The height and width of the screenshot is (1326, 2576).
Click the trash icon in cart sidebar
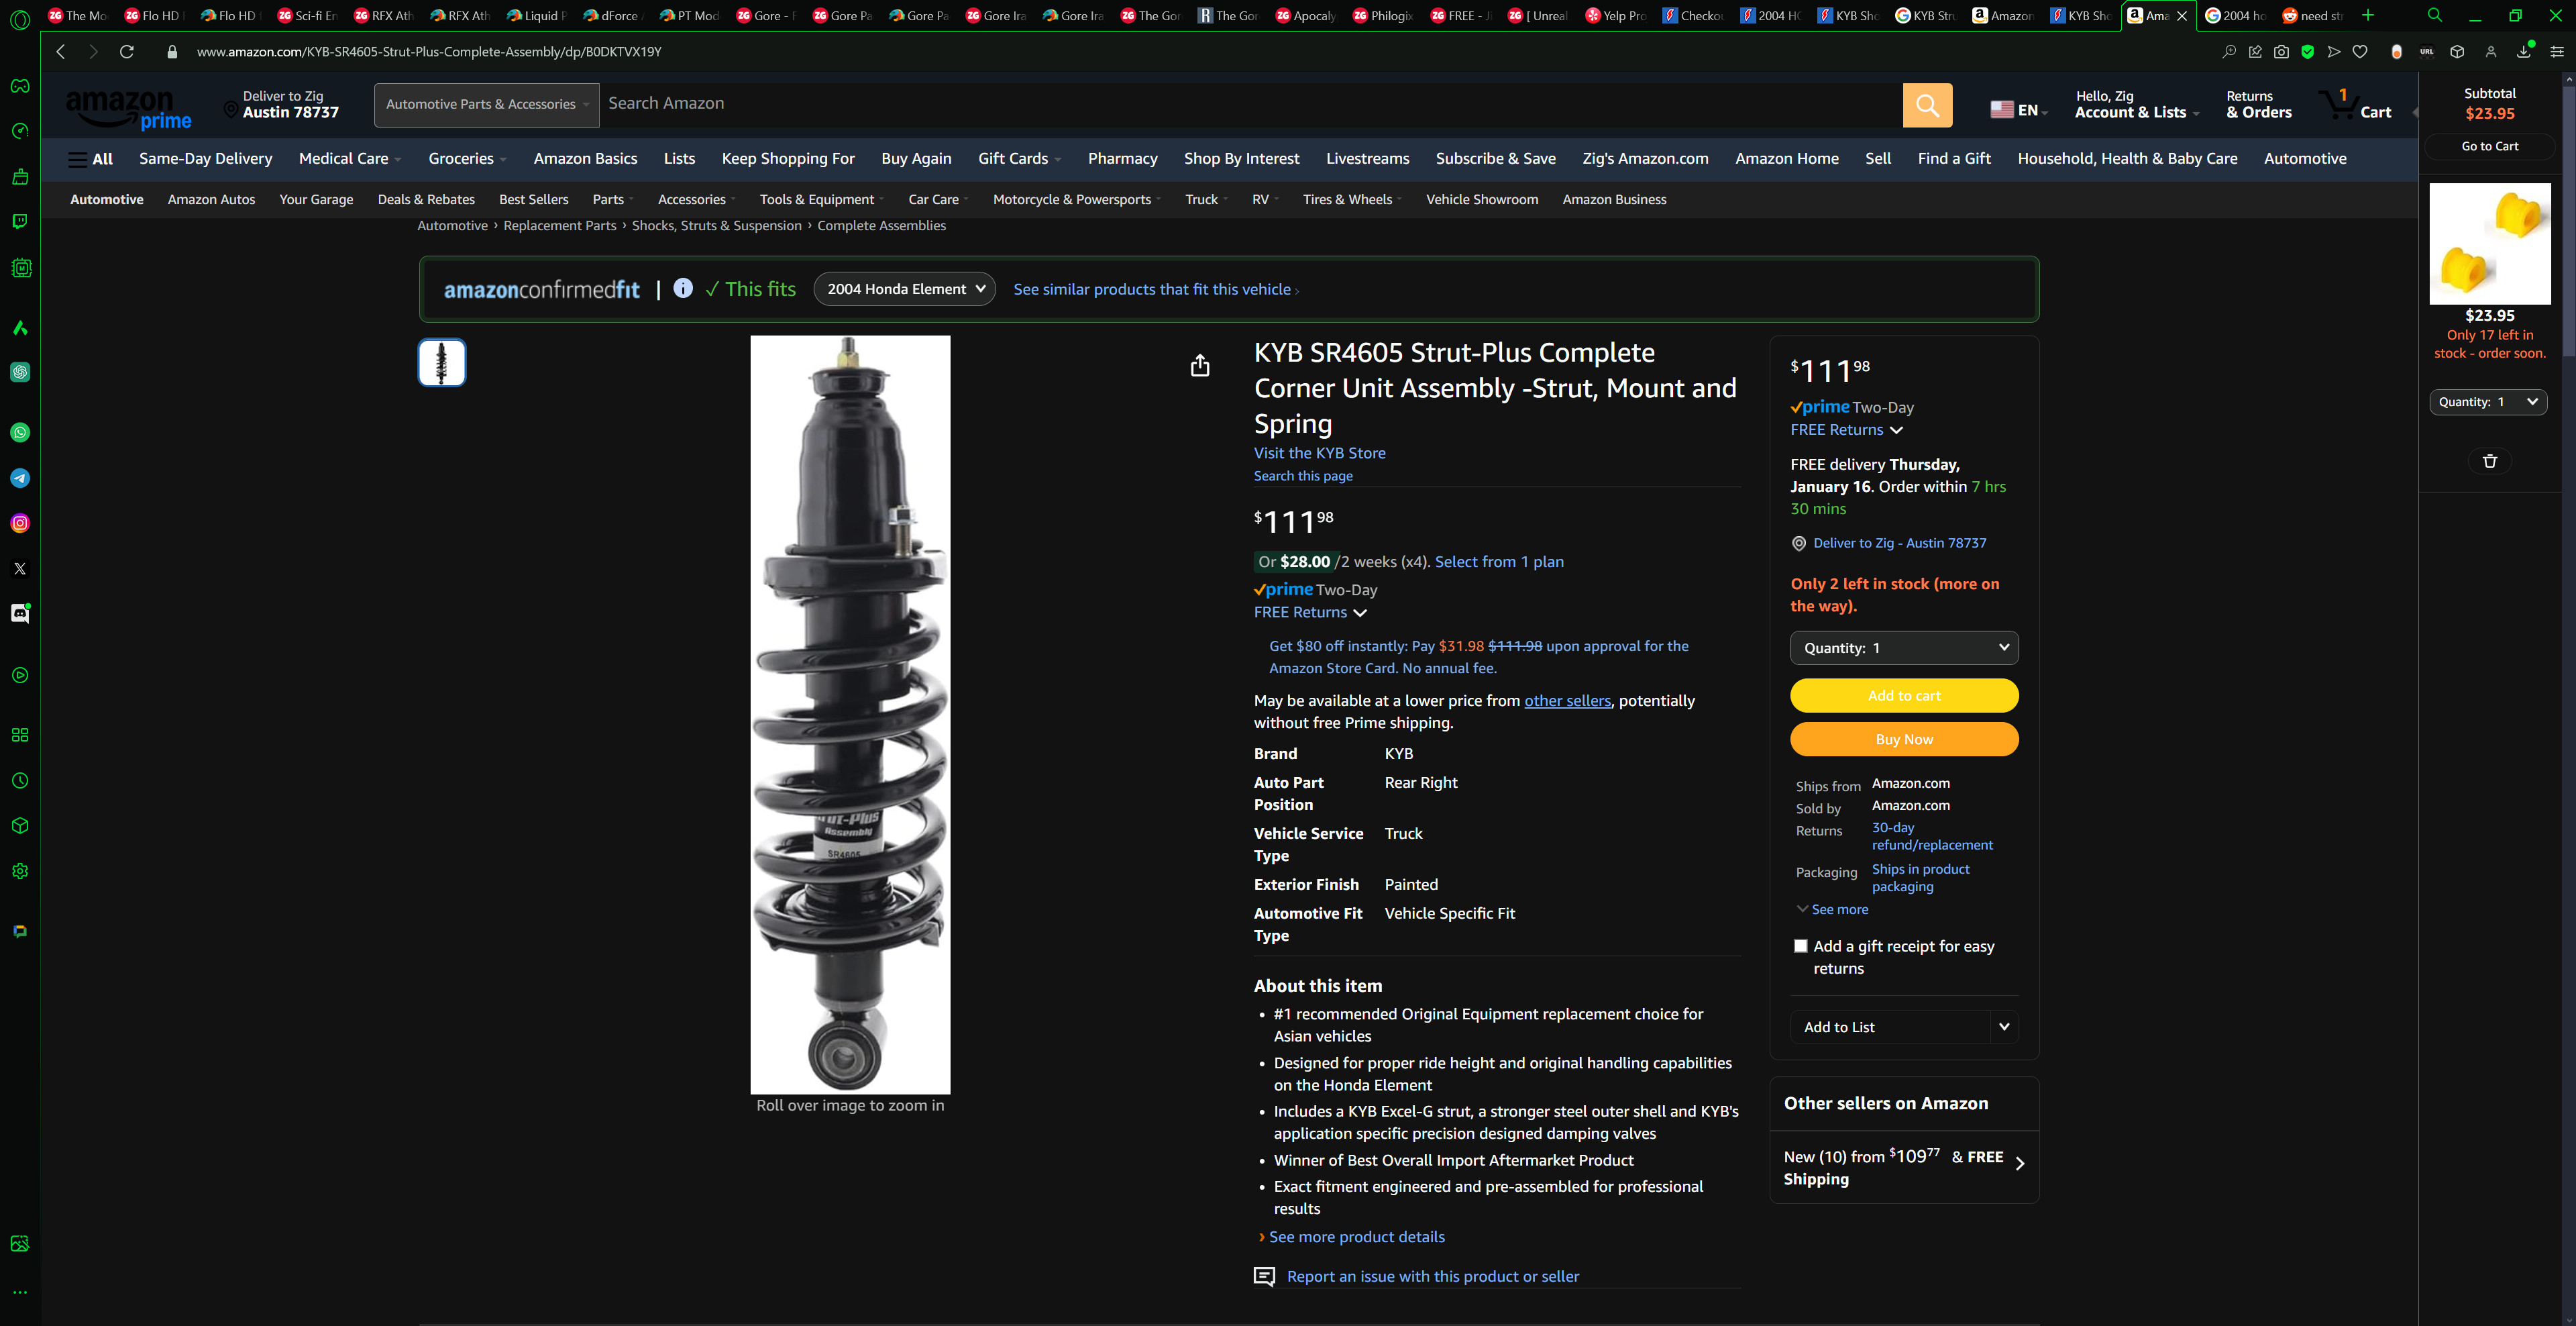tap(2490, 461)
